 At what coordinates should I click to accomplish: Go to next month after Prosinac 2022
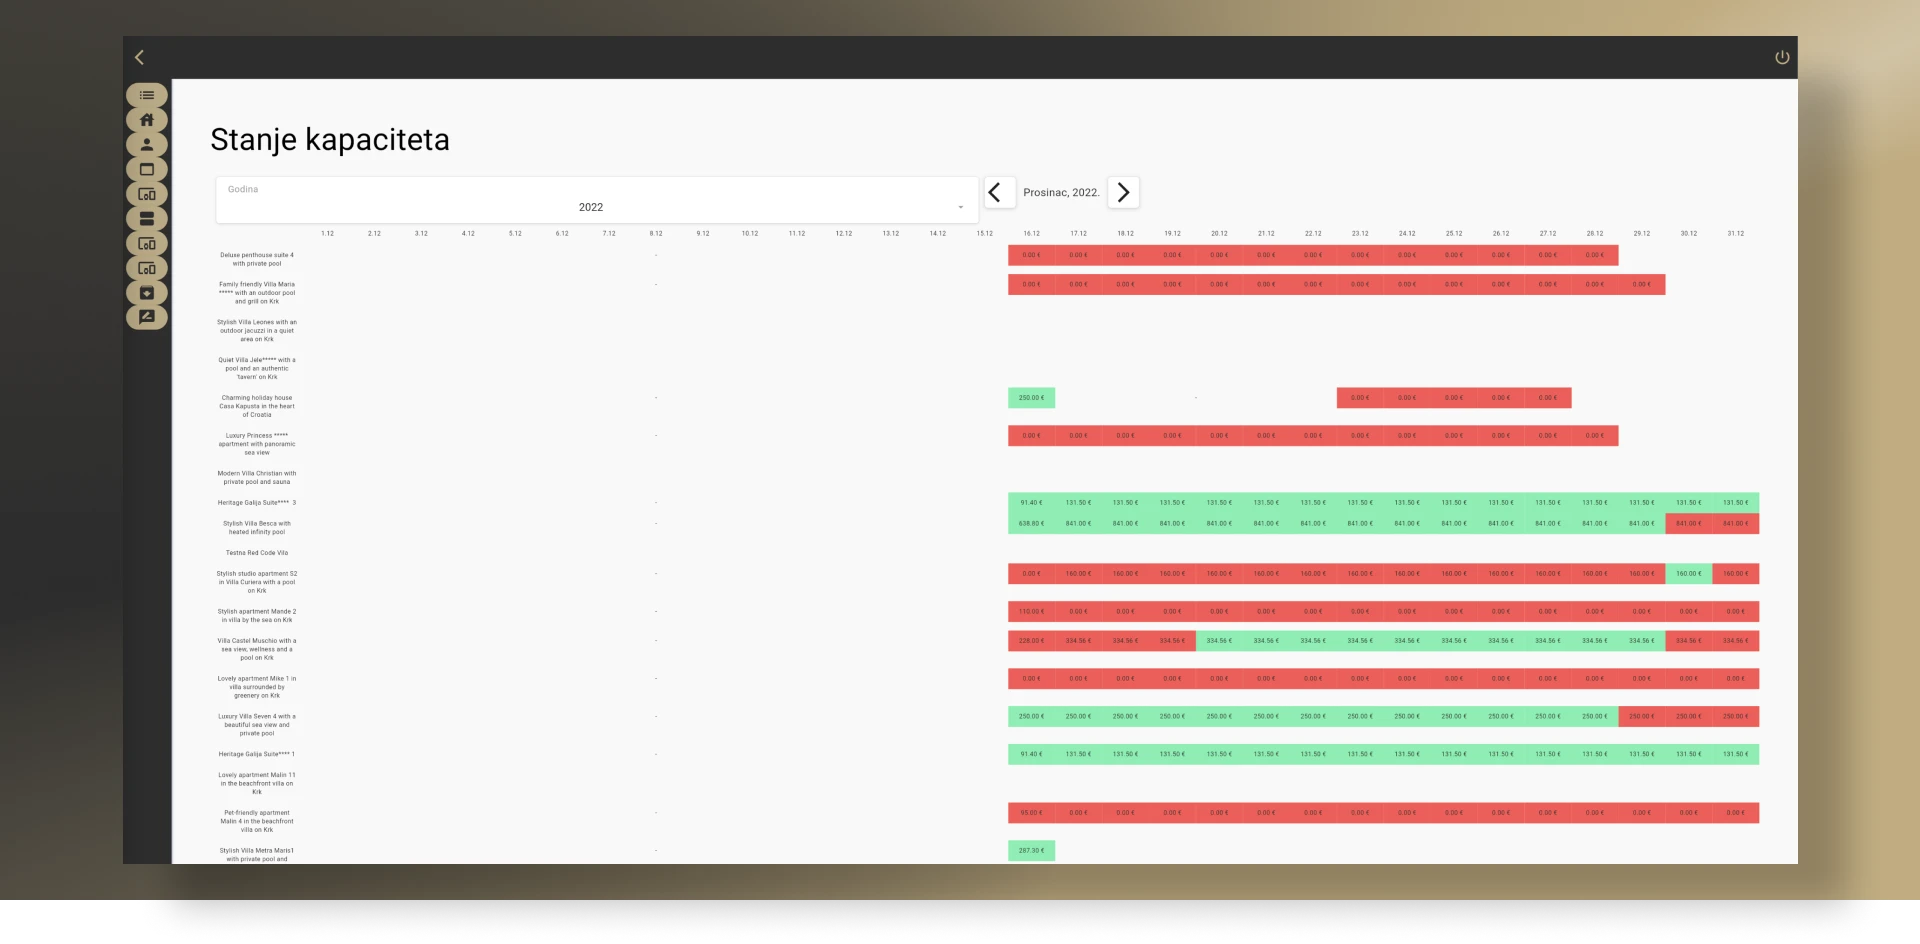coord(1123,192)
